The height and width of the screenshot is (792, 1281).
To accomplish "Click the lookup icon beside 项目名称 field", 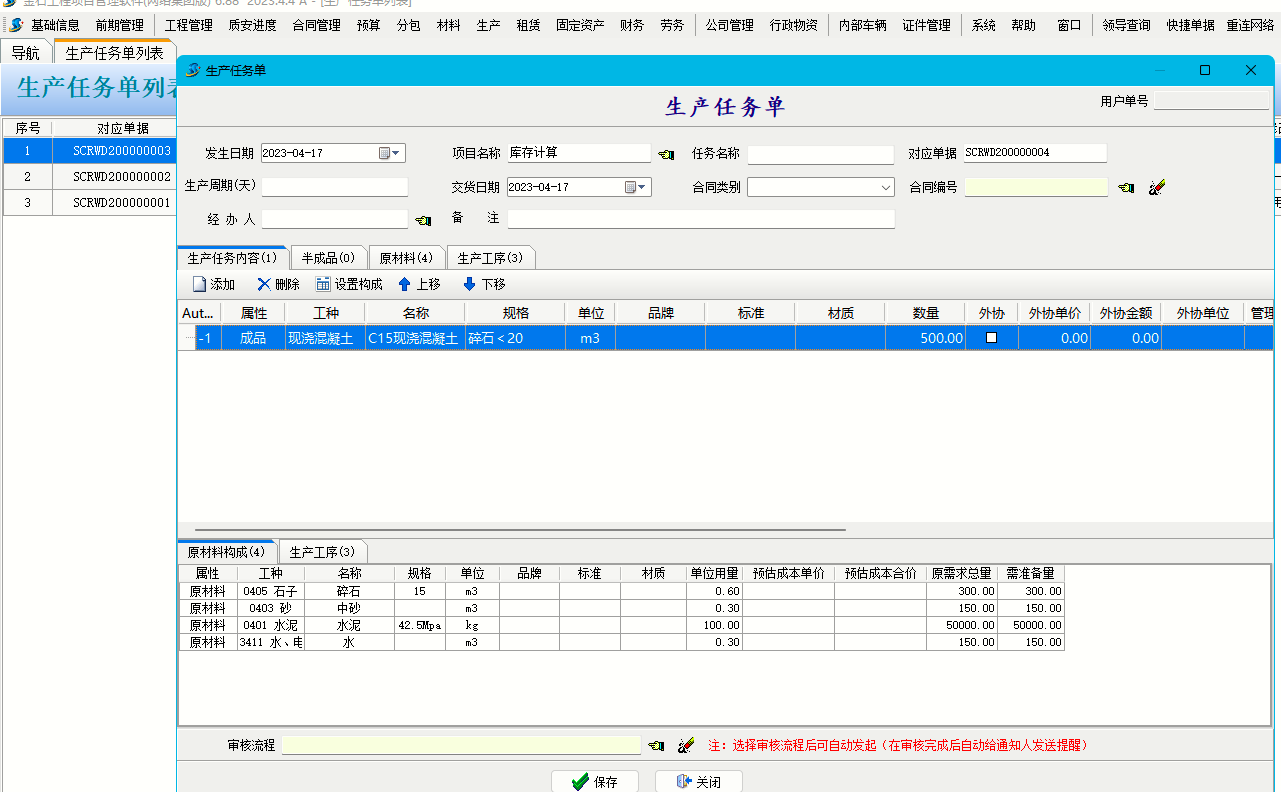I will 666,155.
